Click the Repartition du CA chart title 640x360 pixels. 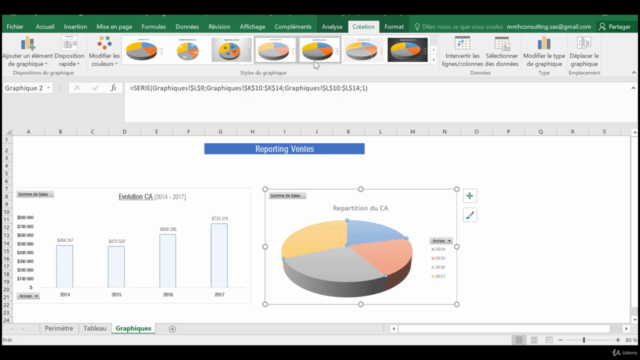coord(360,208)
